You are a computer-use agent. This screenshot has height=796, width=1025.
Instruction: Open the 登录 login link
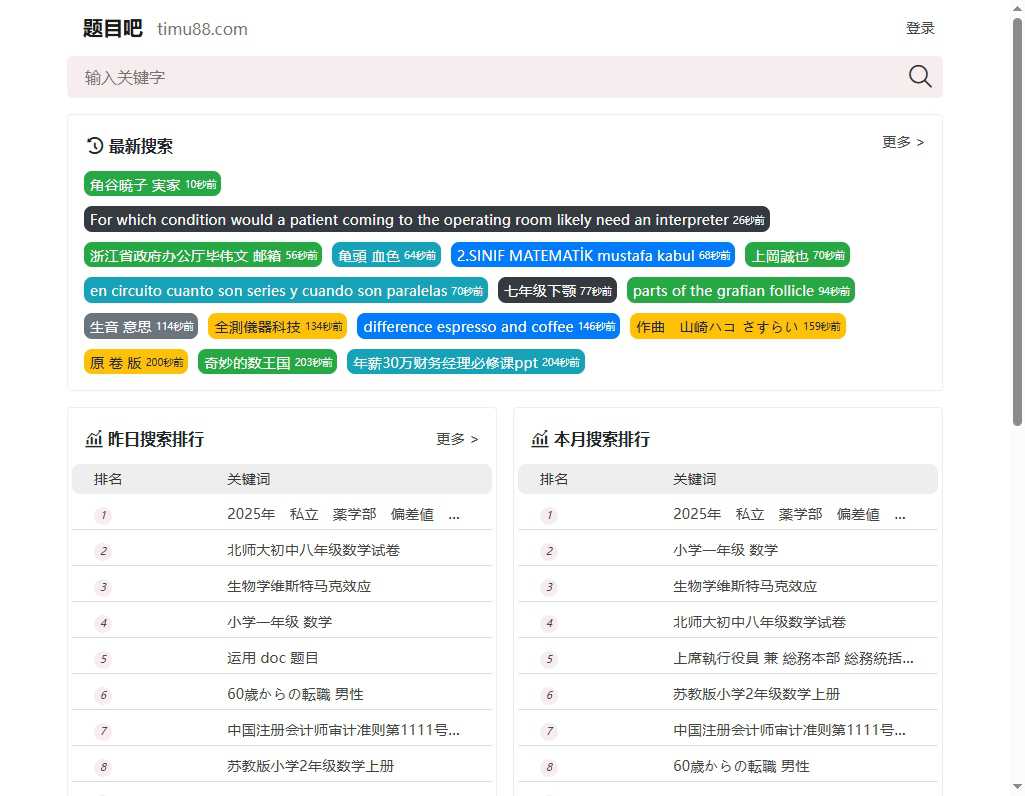pos(920,29)
